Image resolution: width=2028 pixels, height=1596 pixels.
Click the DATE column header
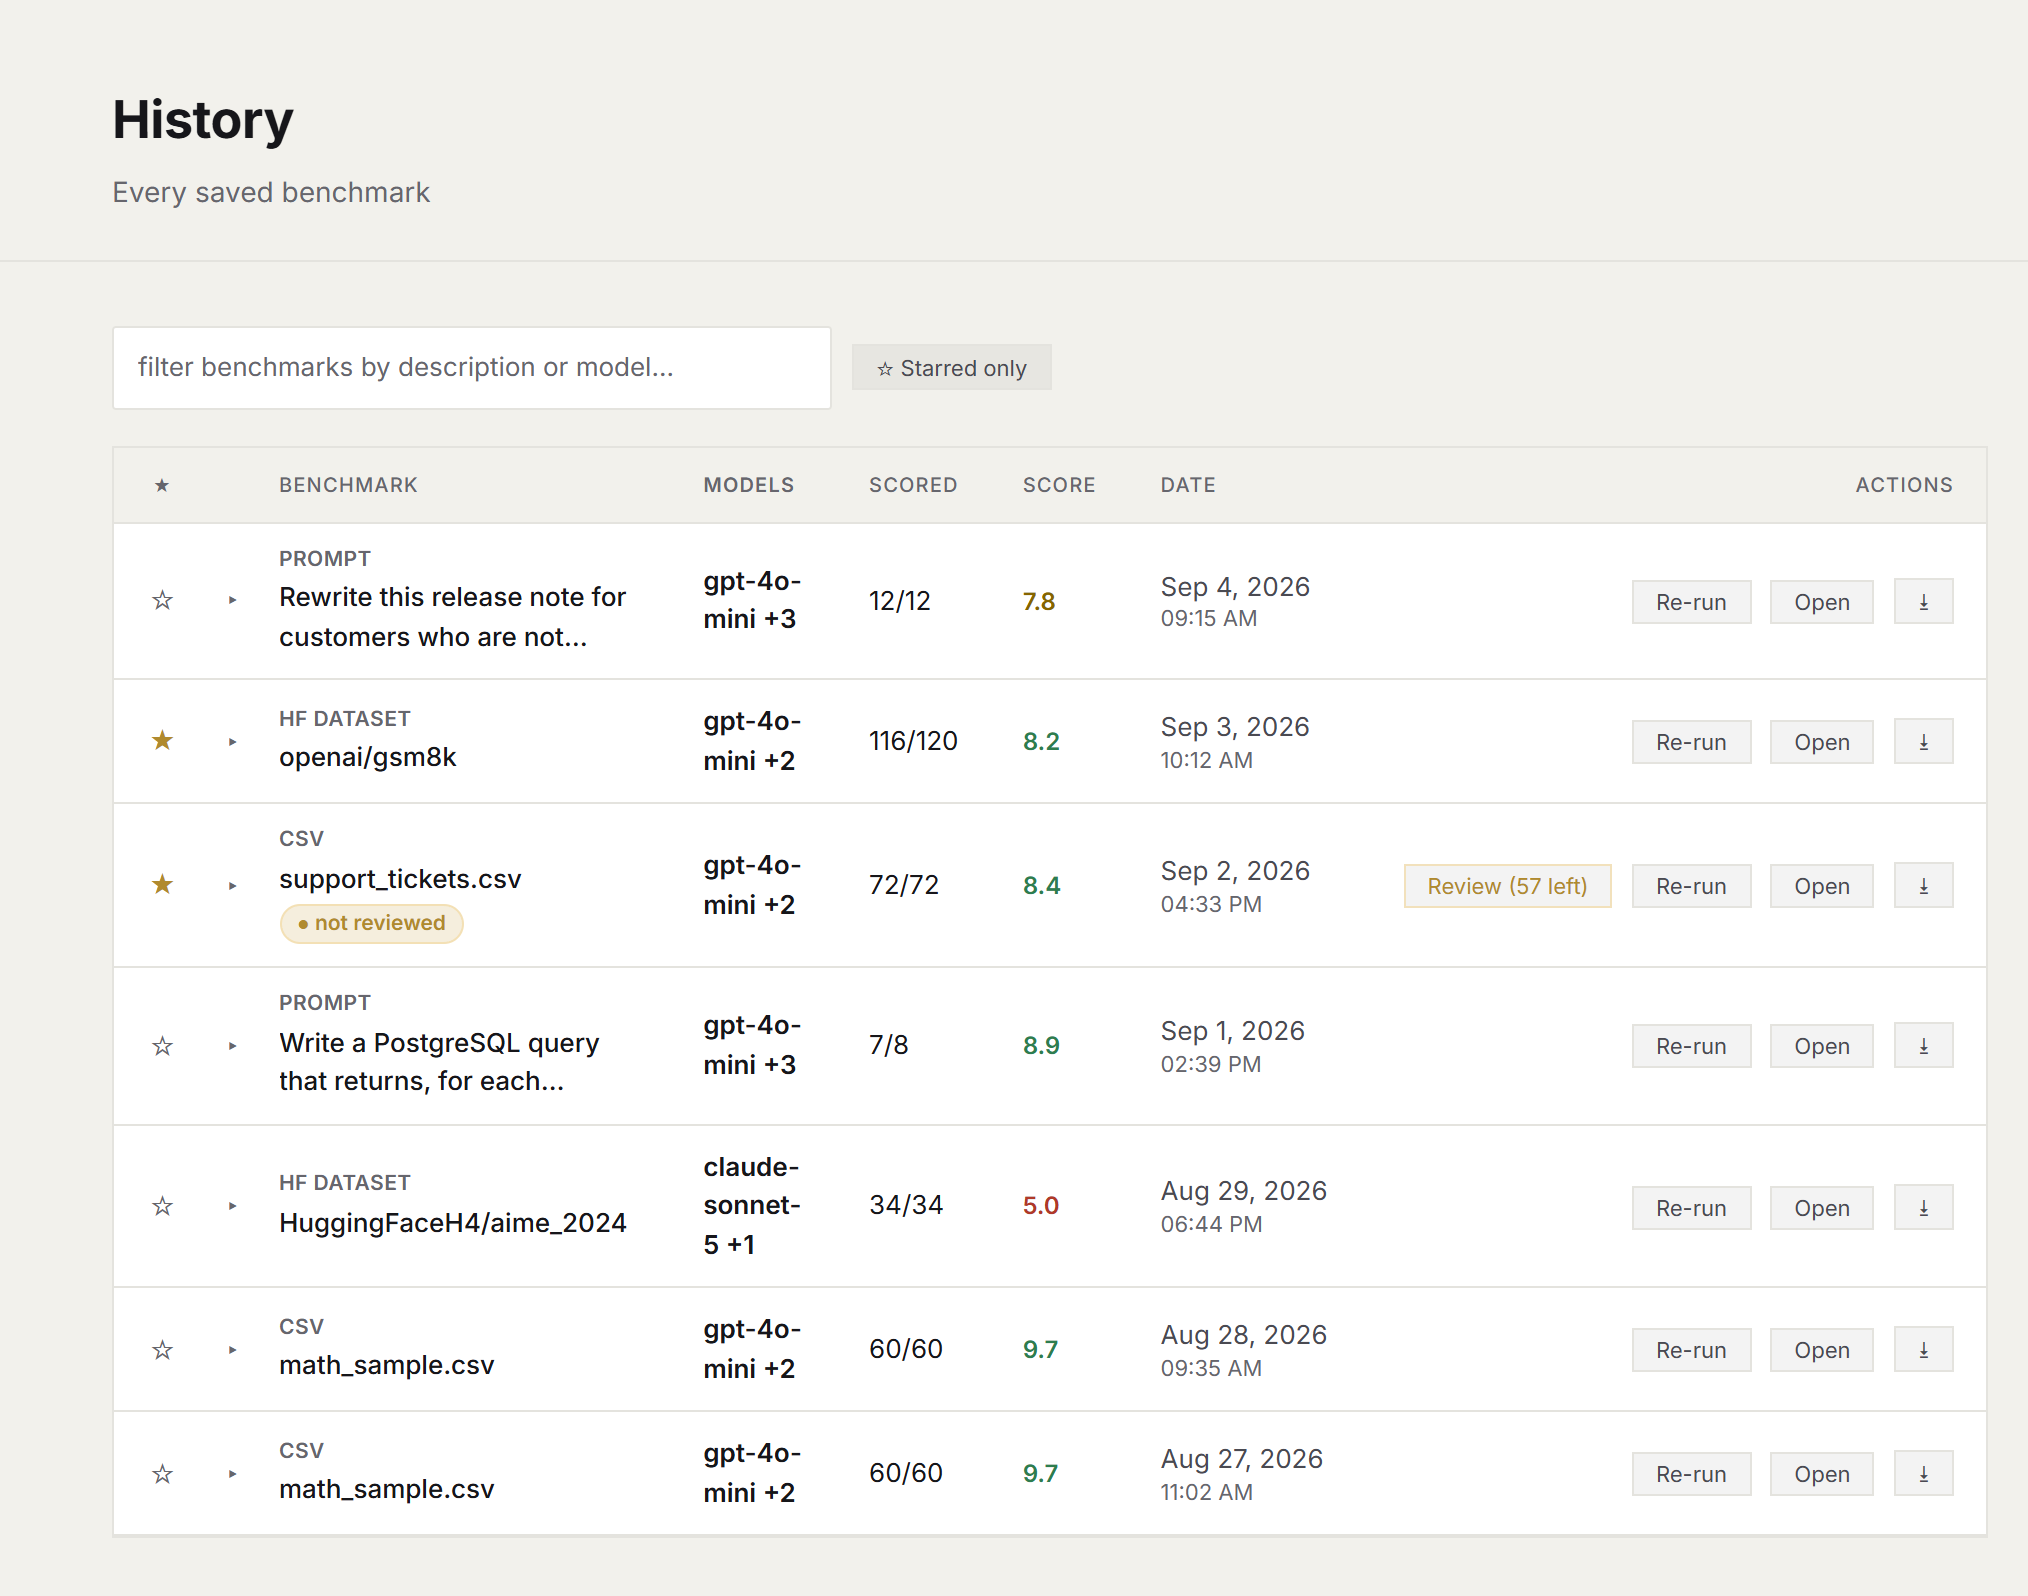click(1188, 485)
